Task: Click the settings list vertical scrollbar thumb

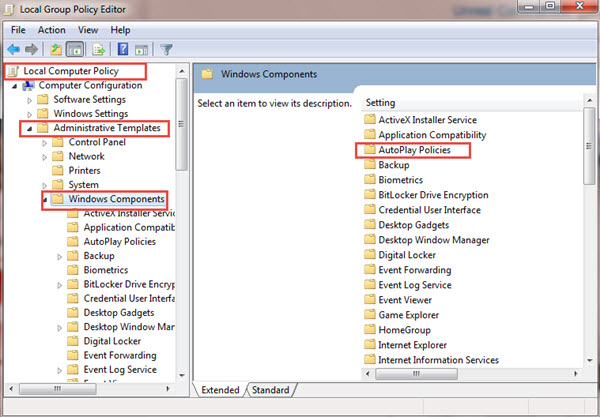Action: point(589,146)
